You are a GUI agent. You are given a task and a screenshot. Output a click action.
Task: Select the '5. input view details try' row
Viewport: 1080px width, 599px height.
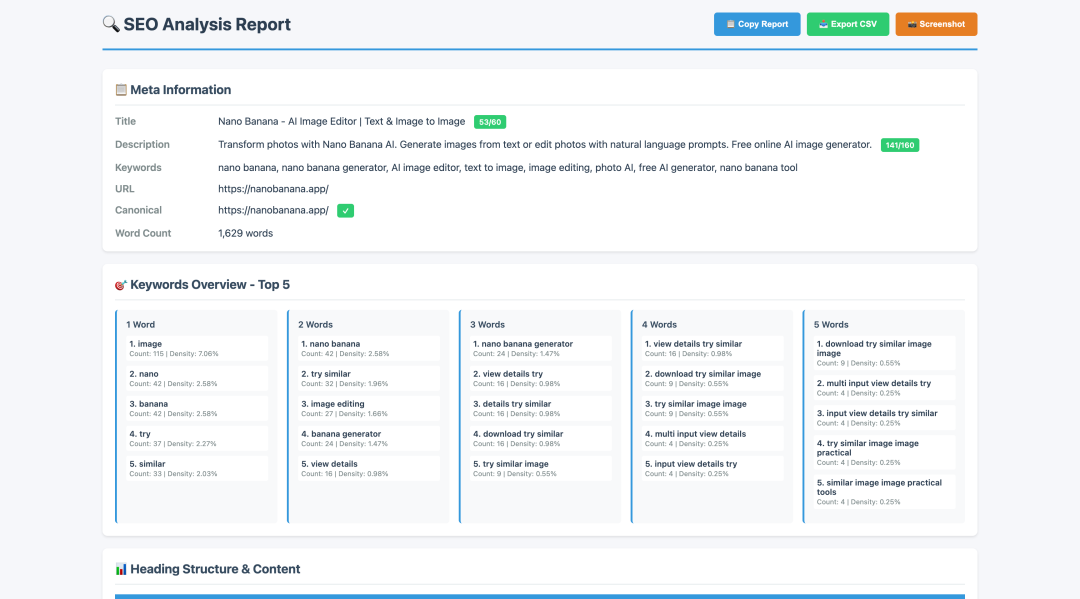(x=712, y=468)
